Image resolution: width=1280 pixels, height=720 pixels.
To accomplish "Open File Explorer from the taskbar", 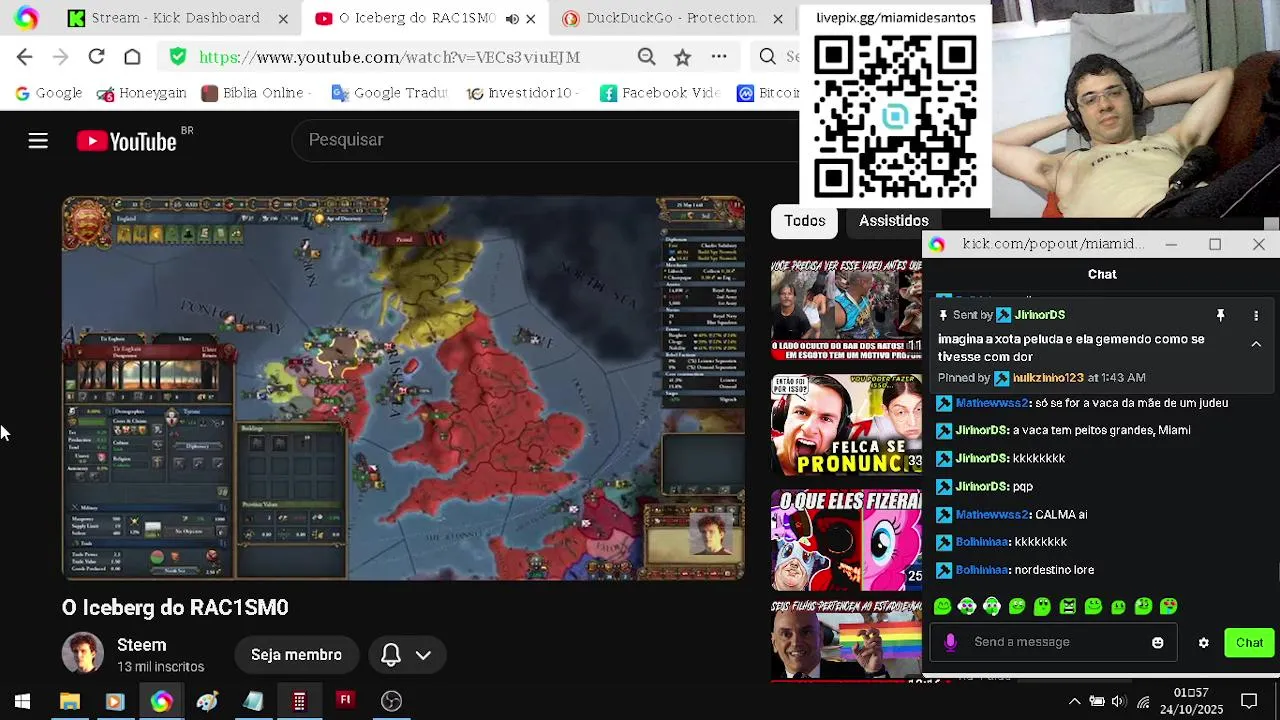I will (x=70, y=701).
